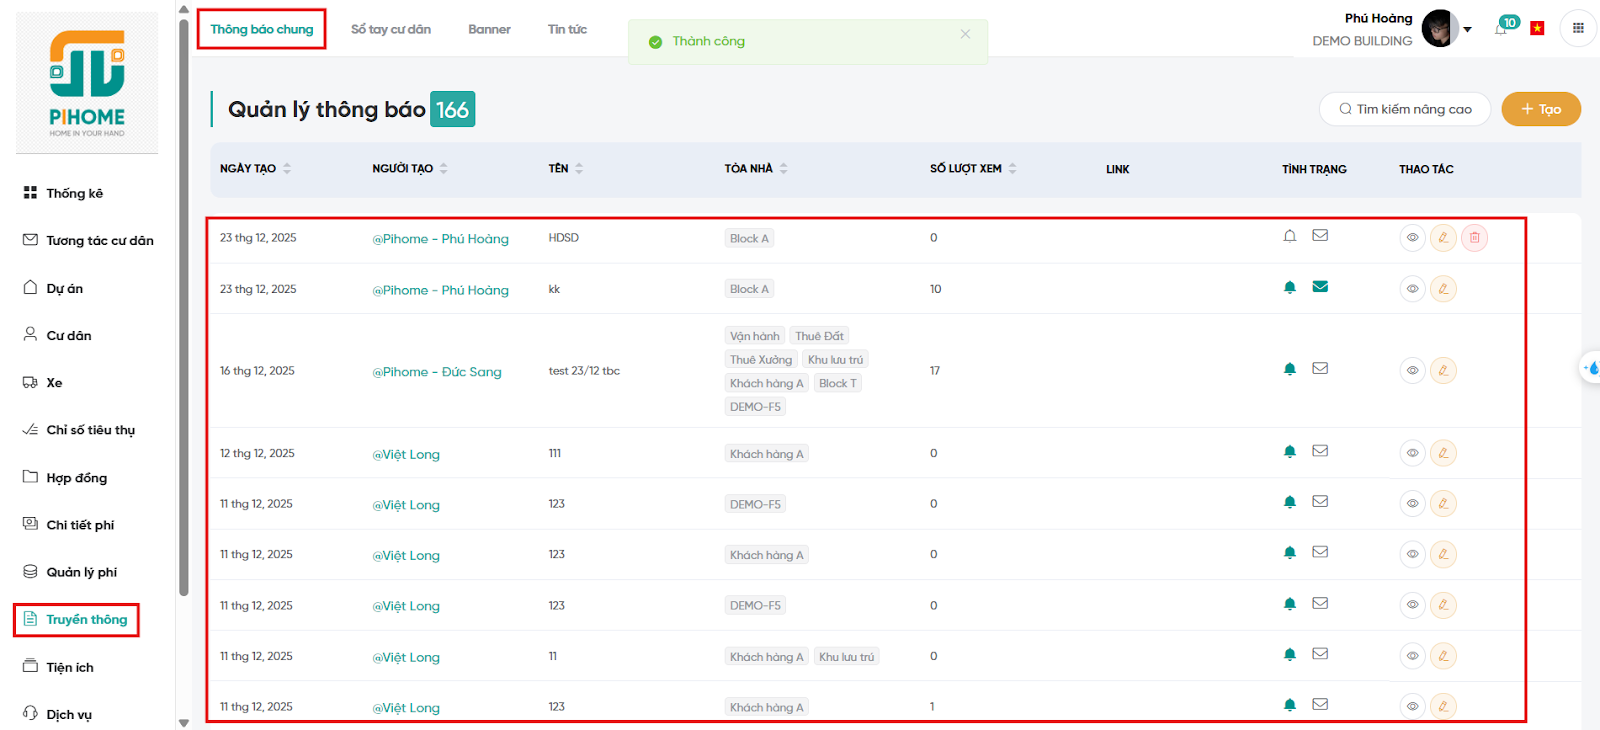Click the Vietnam flag language icon

point(1537,28)
